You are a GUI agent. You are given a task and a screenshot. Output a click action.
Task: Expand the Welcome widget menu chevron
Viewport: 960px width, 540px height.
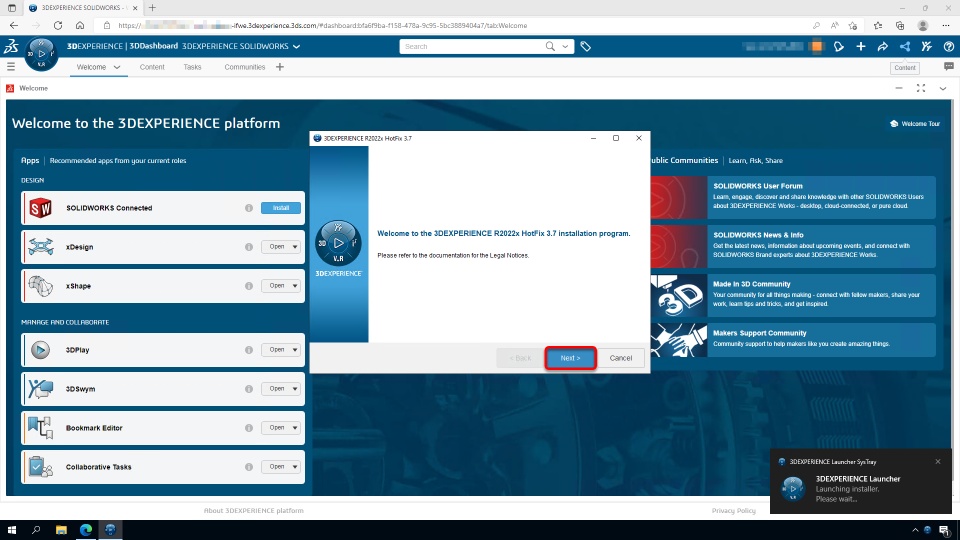click(943, 88)
